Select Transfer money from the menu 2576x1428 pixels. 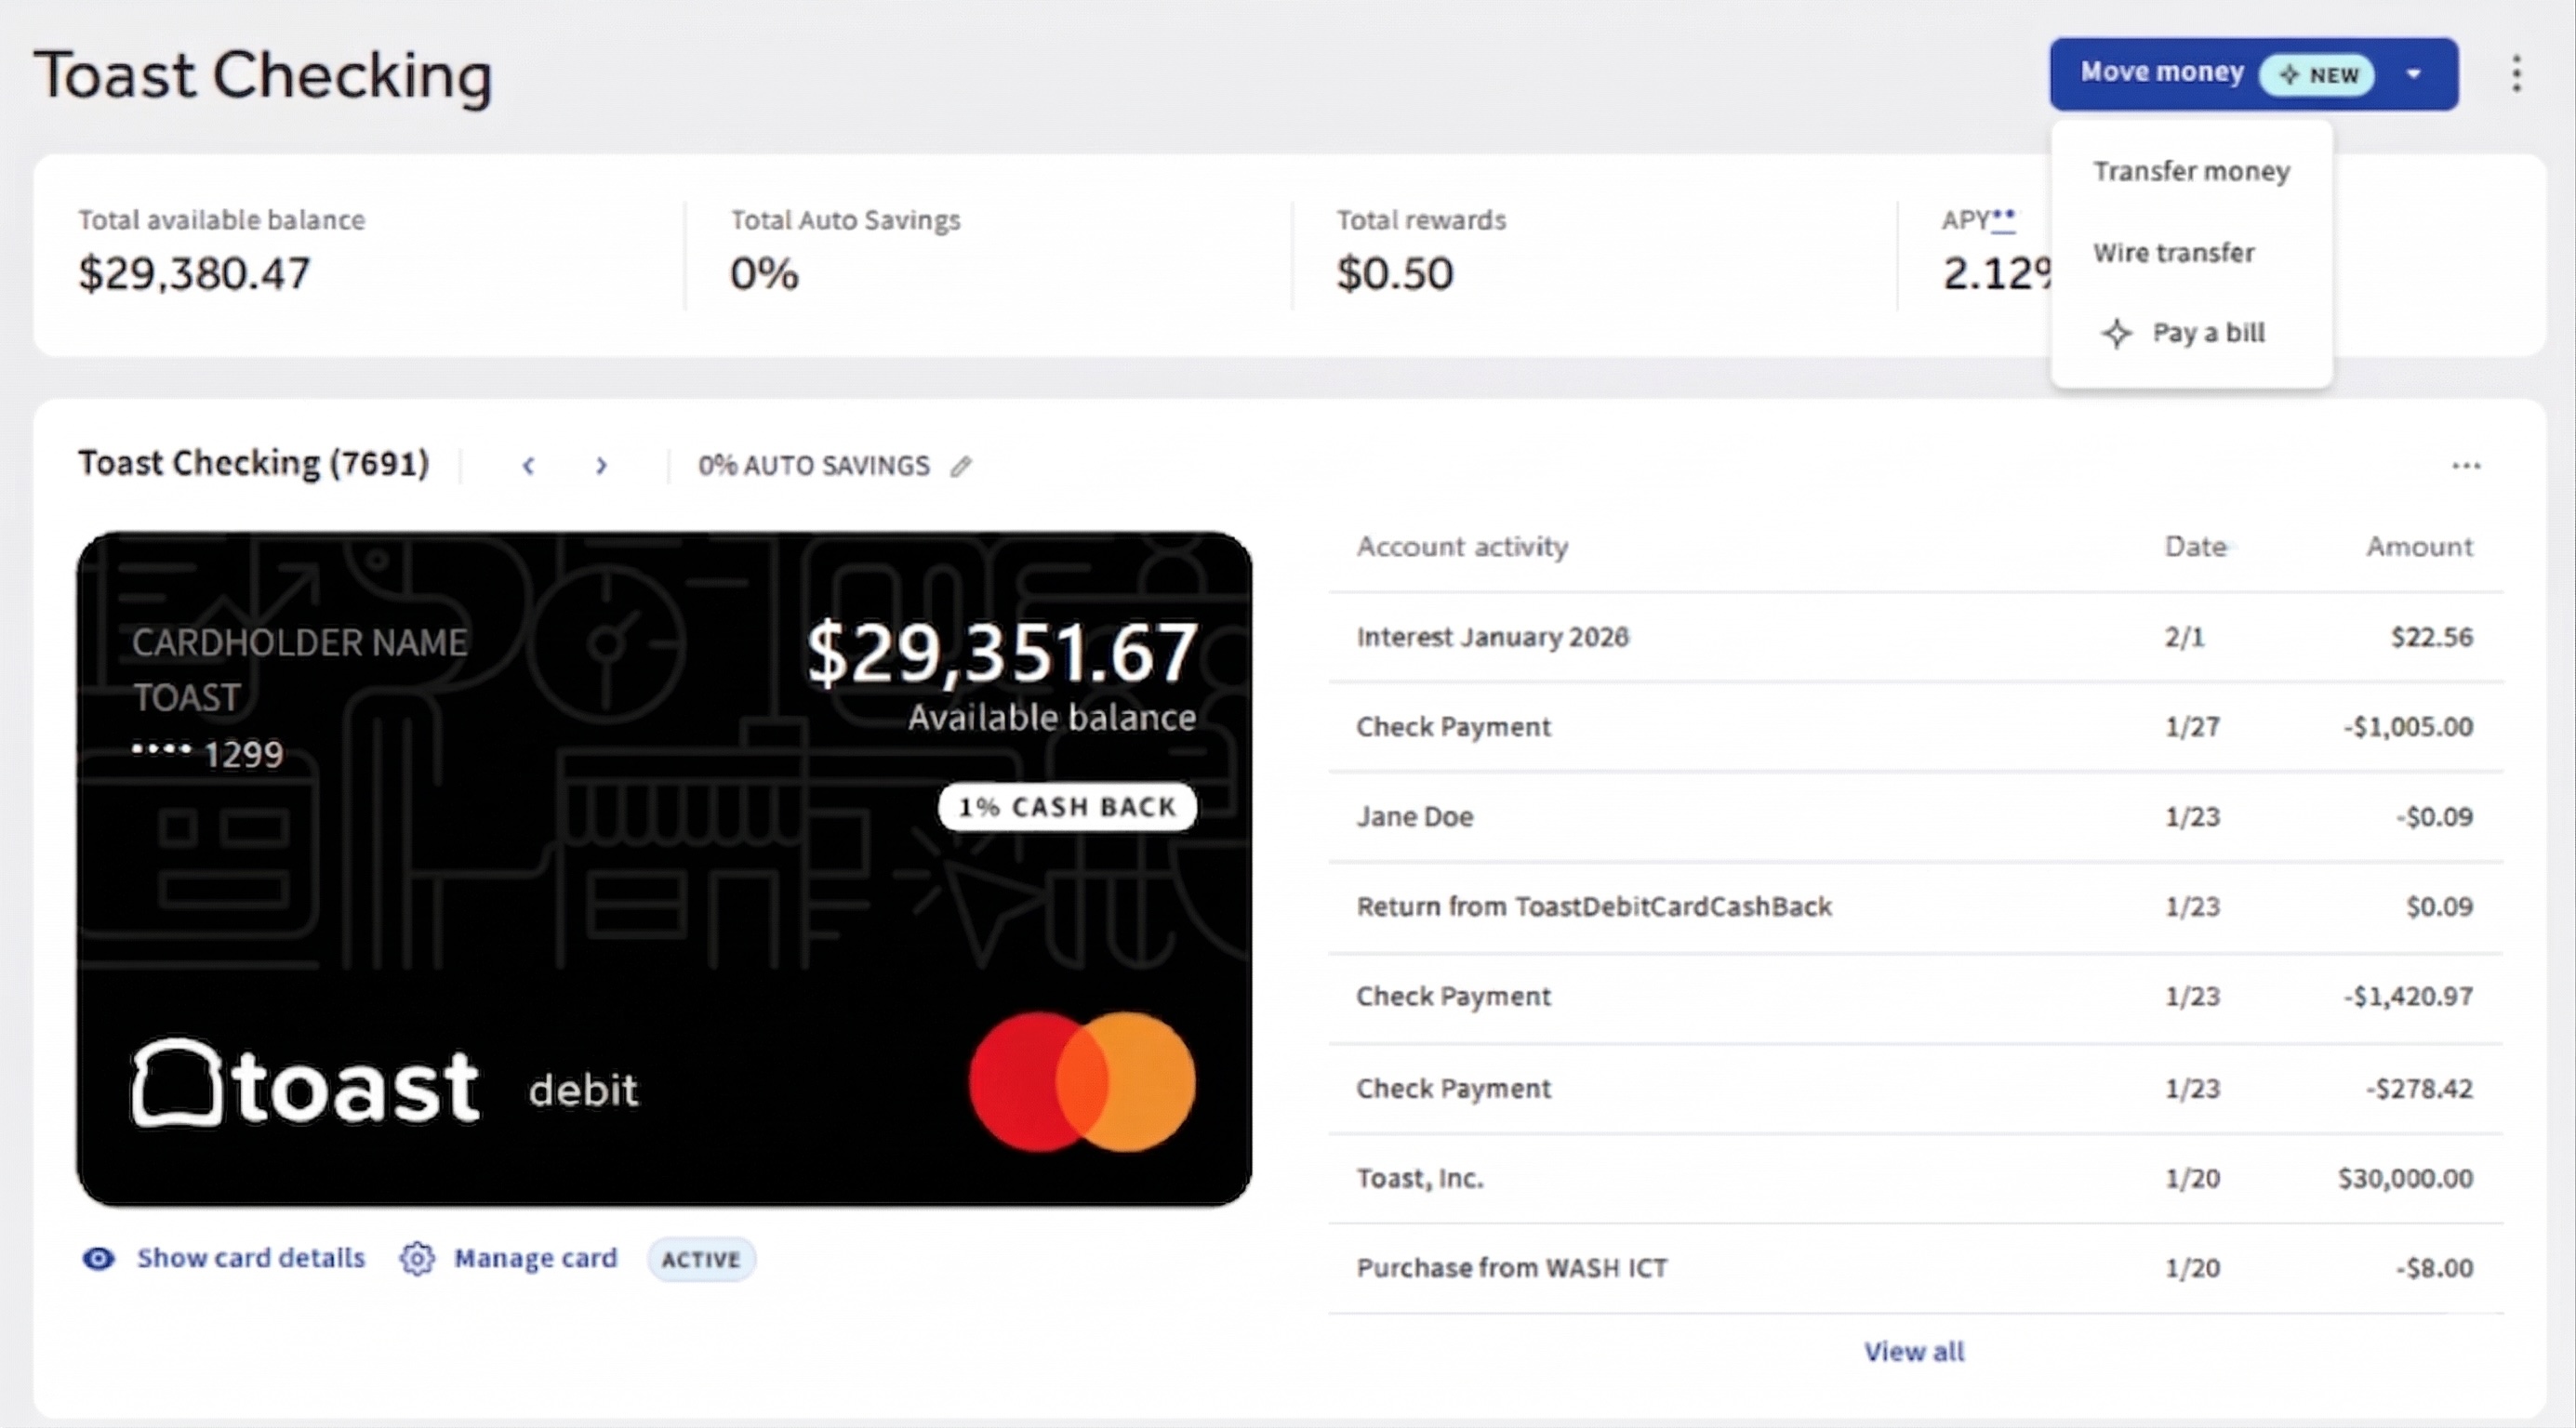(x=2191, y=172)
